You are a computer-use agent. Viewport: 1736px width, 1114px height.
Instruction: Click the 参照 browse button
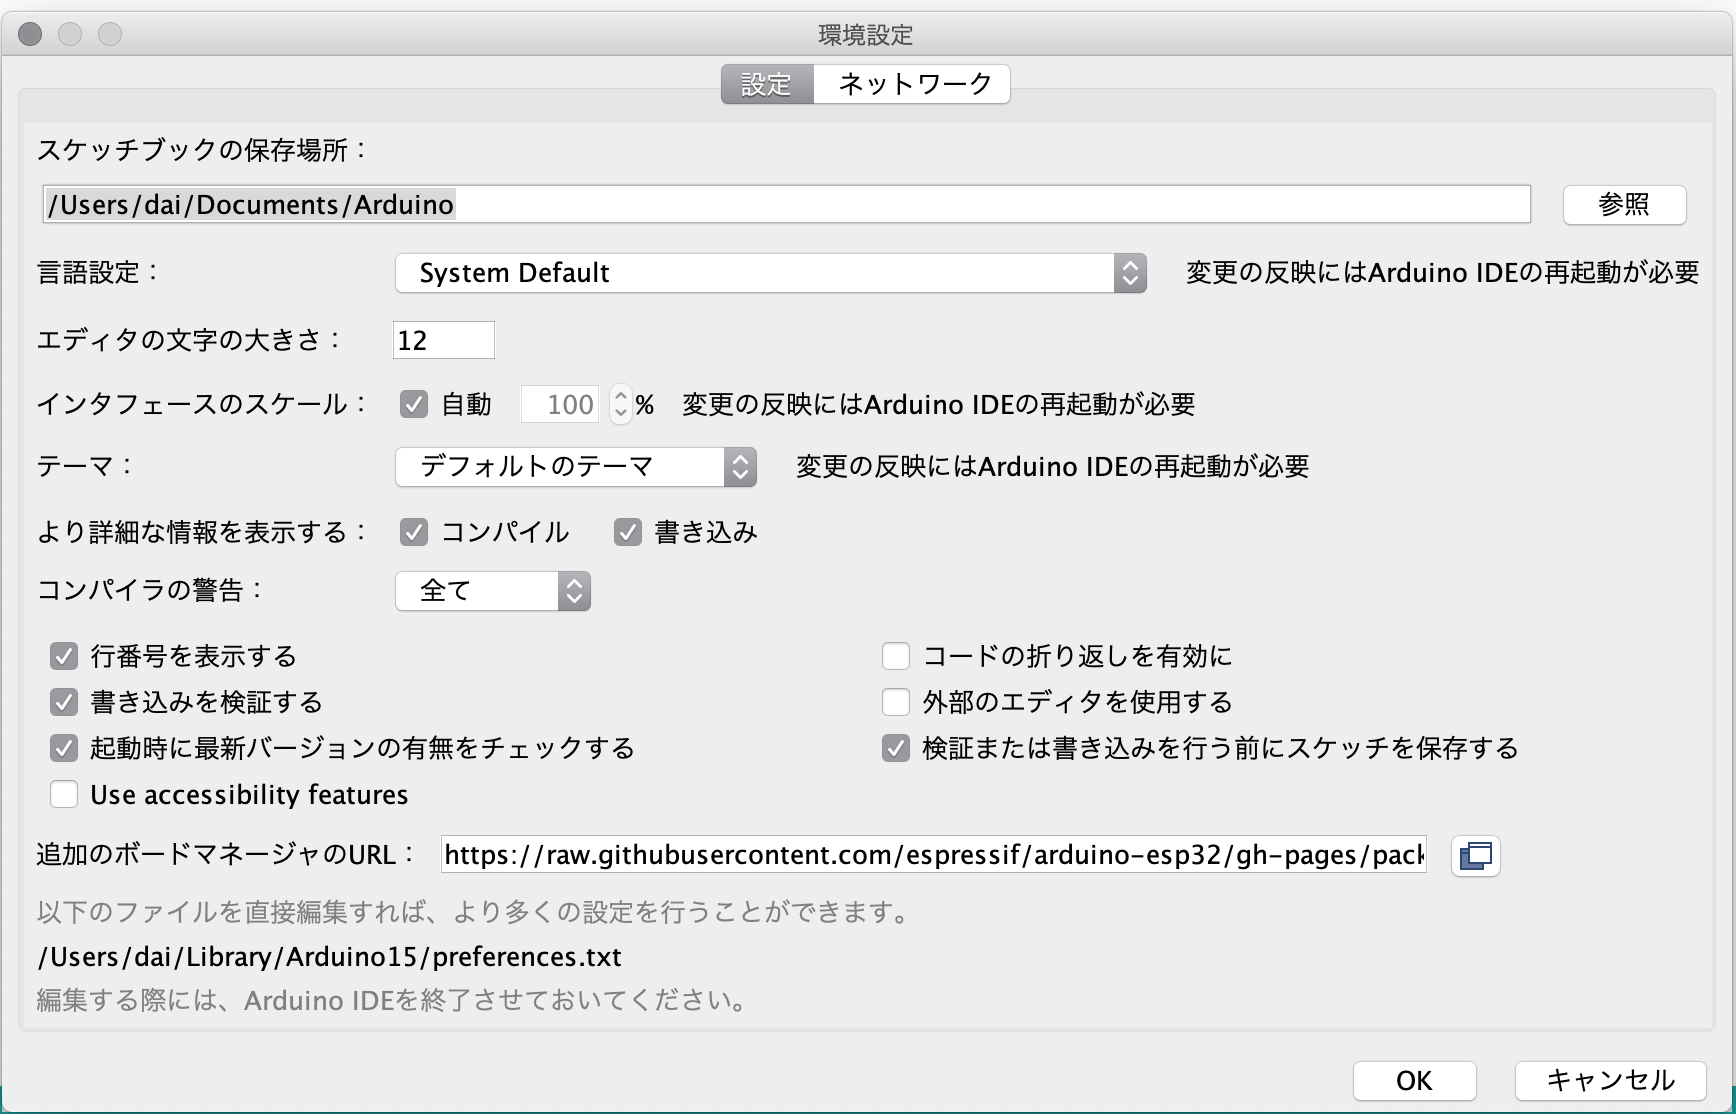point(1624,205)
